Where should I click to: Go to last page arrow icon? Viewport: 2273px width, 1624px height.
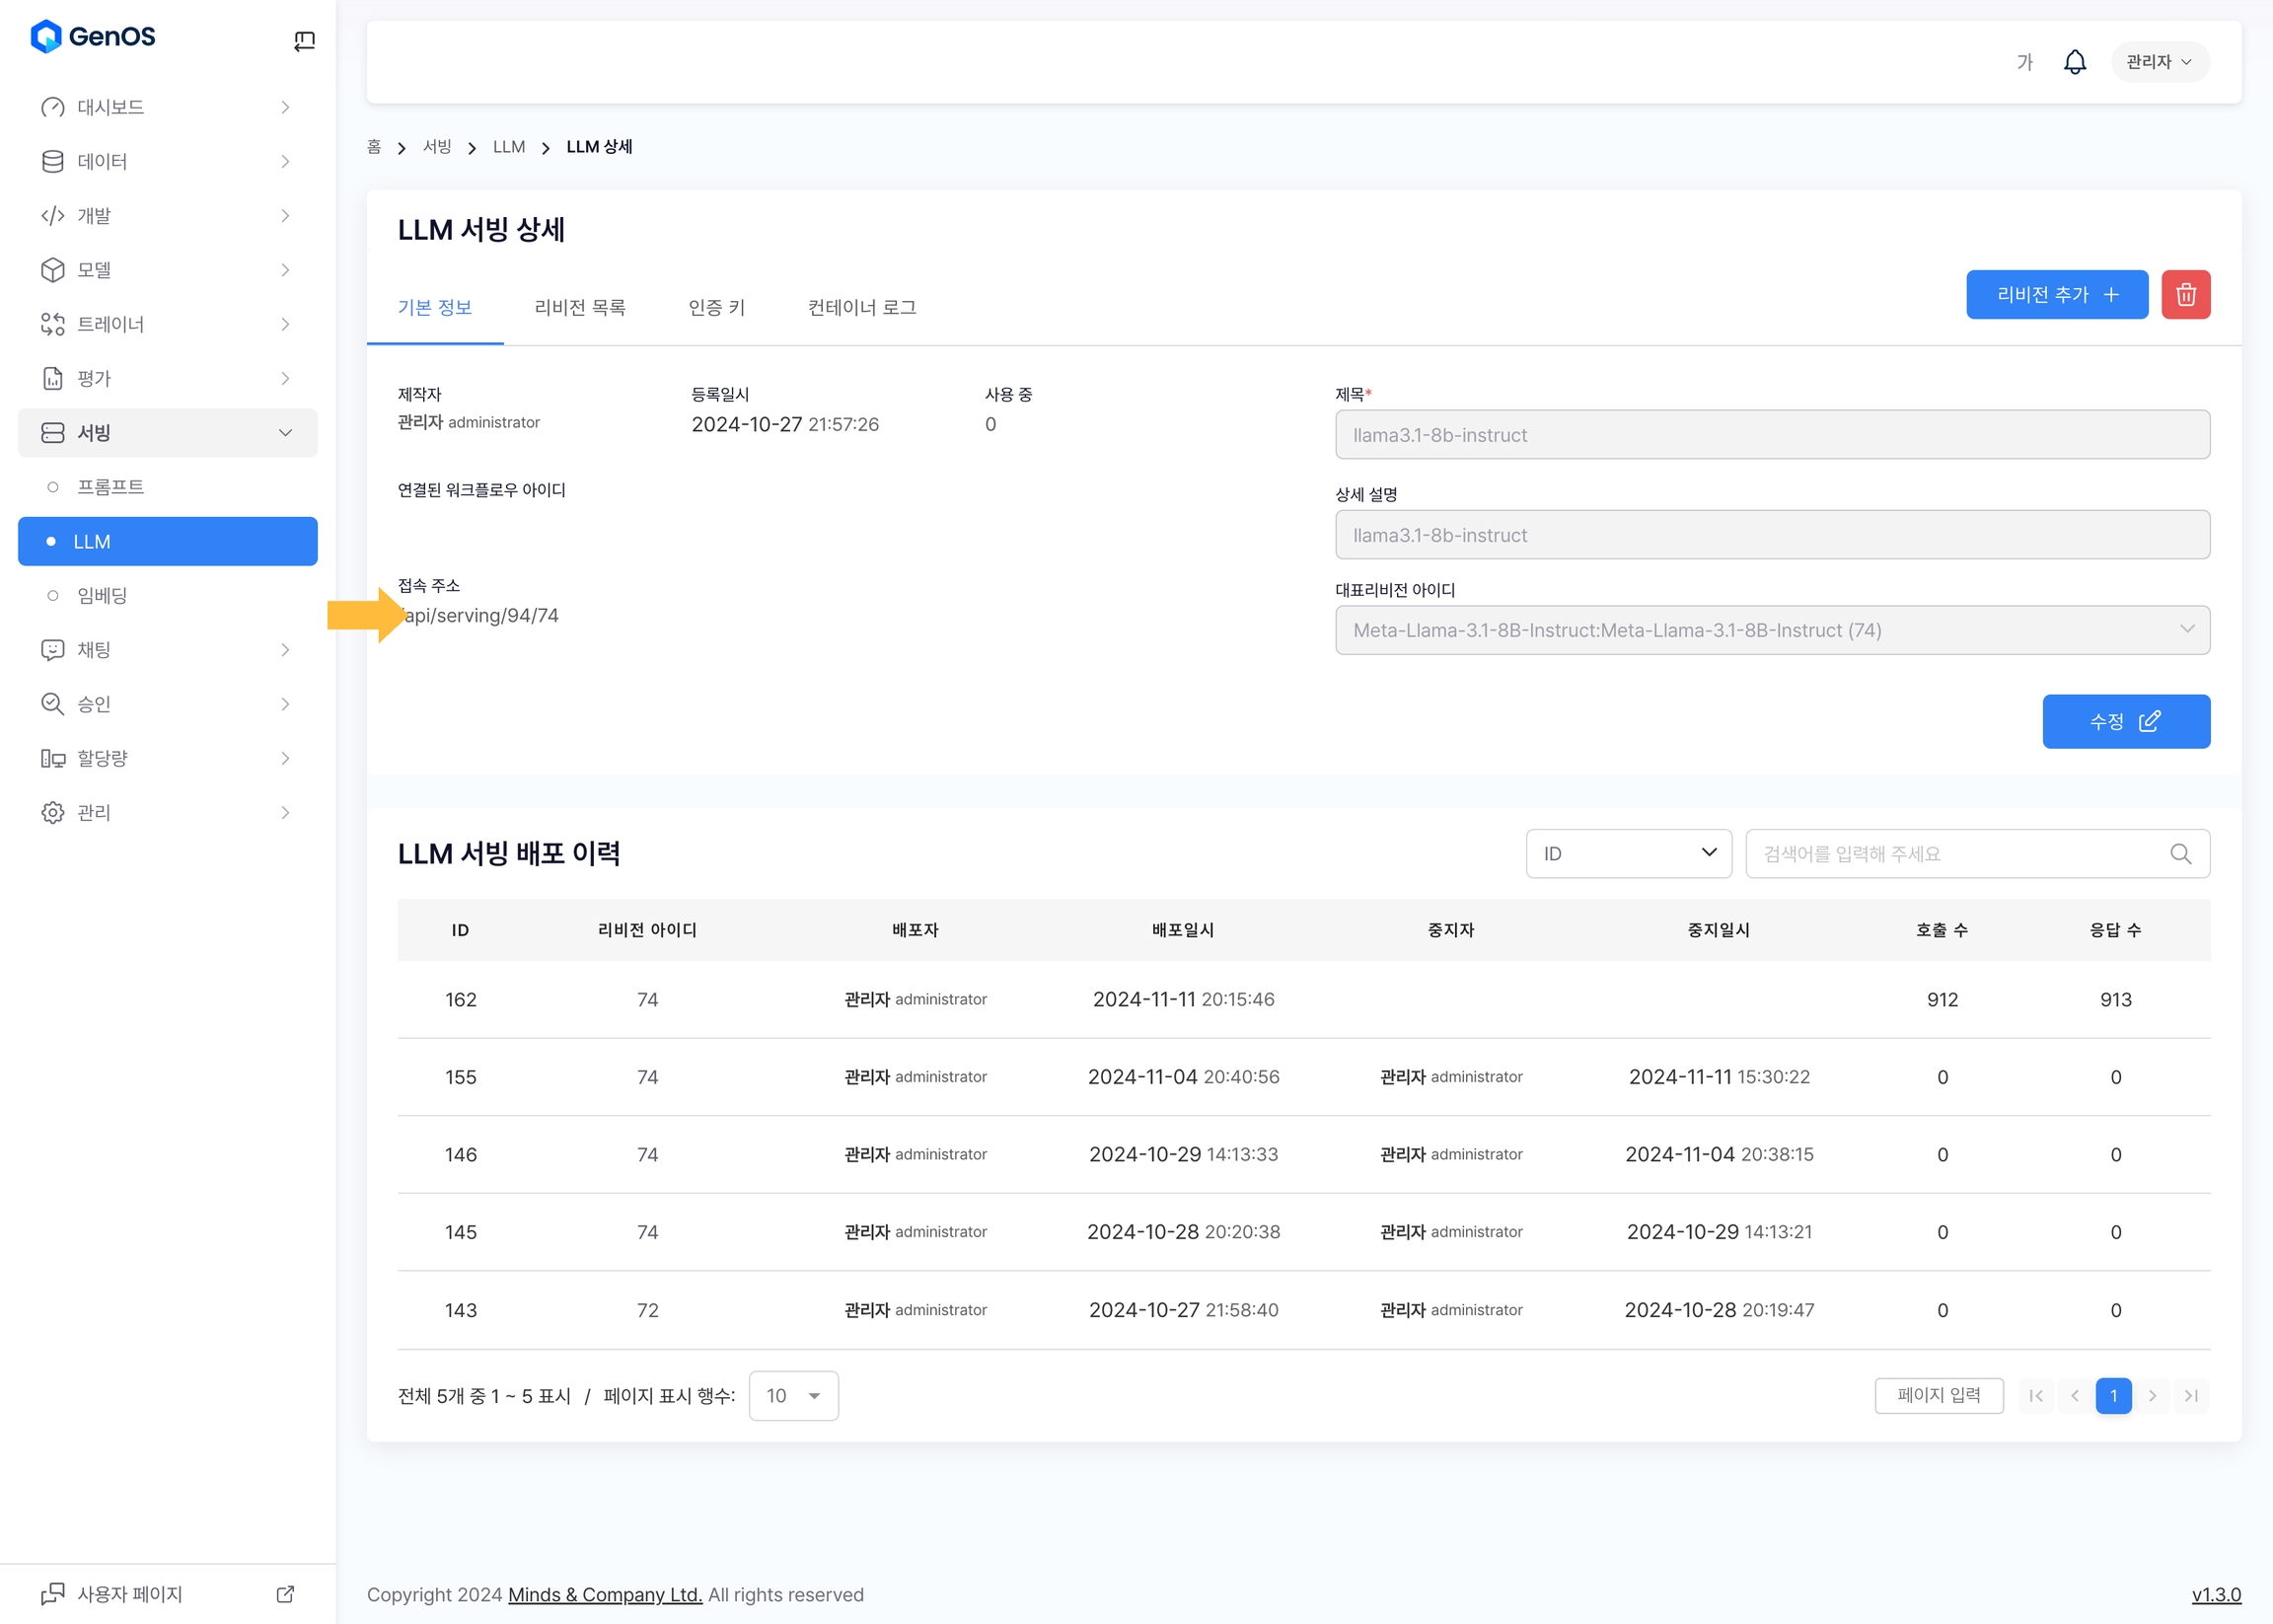2191,1395
